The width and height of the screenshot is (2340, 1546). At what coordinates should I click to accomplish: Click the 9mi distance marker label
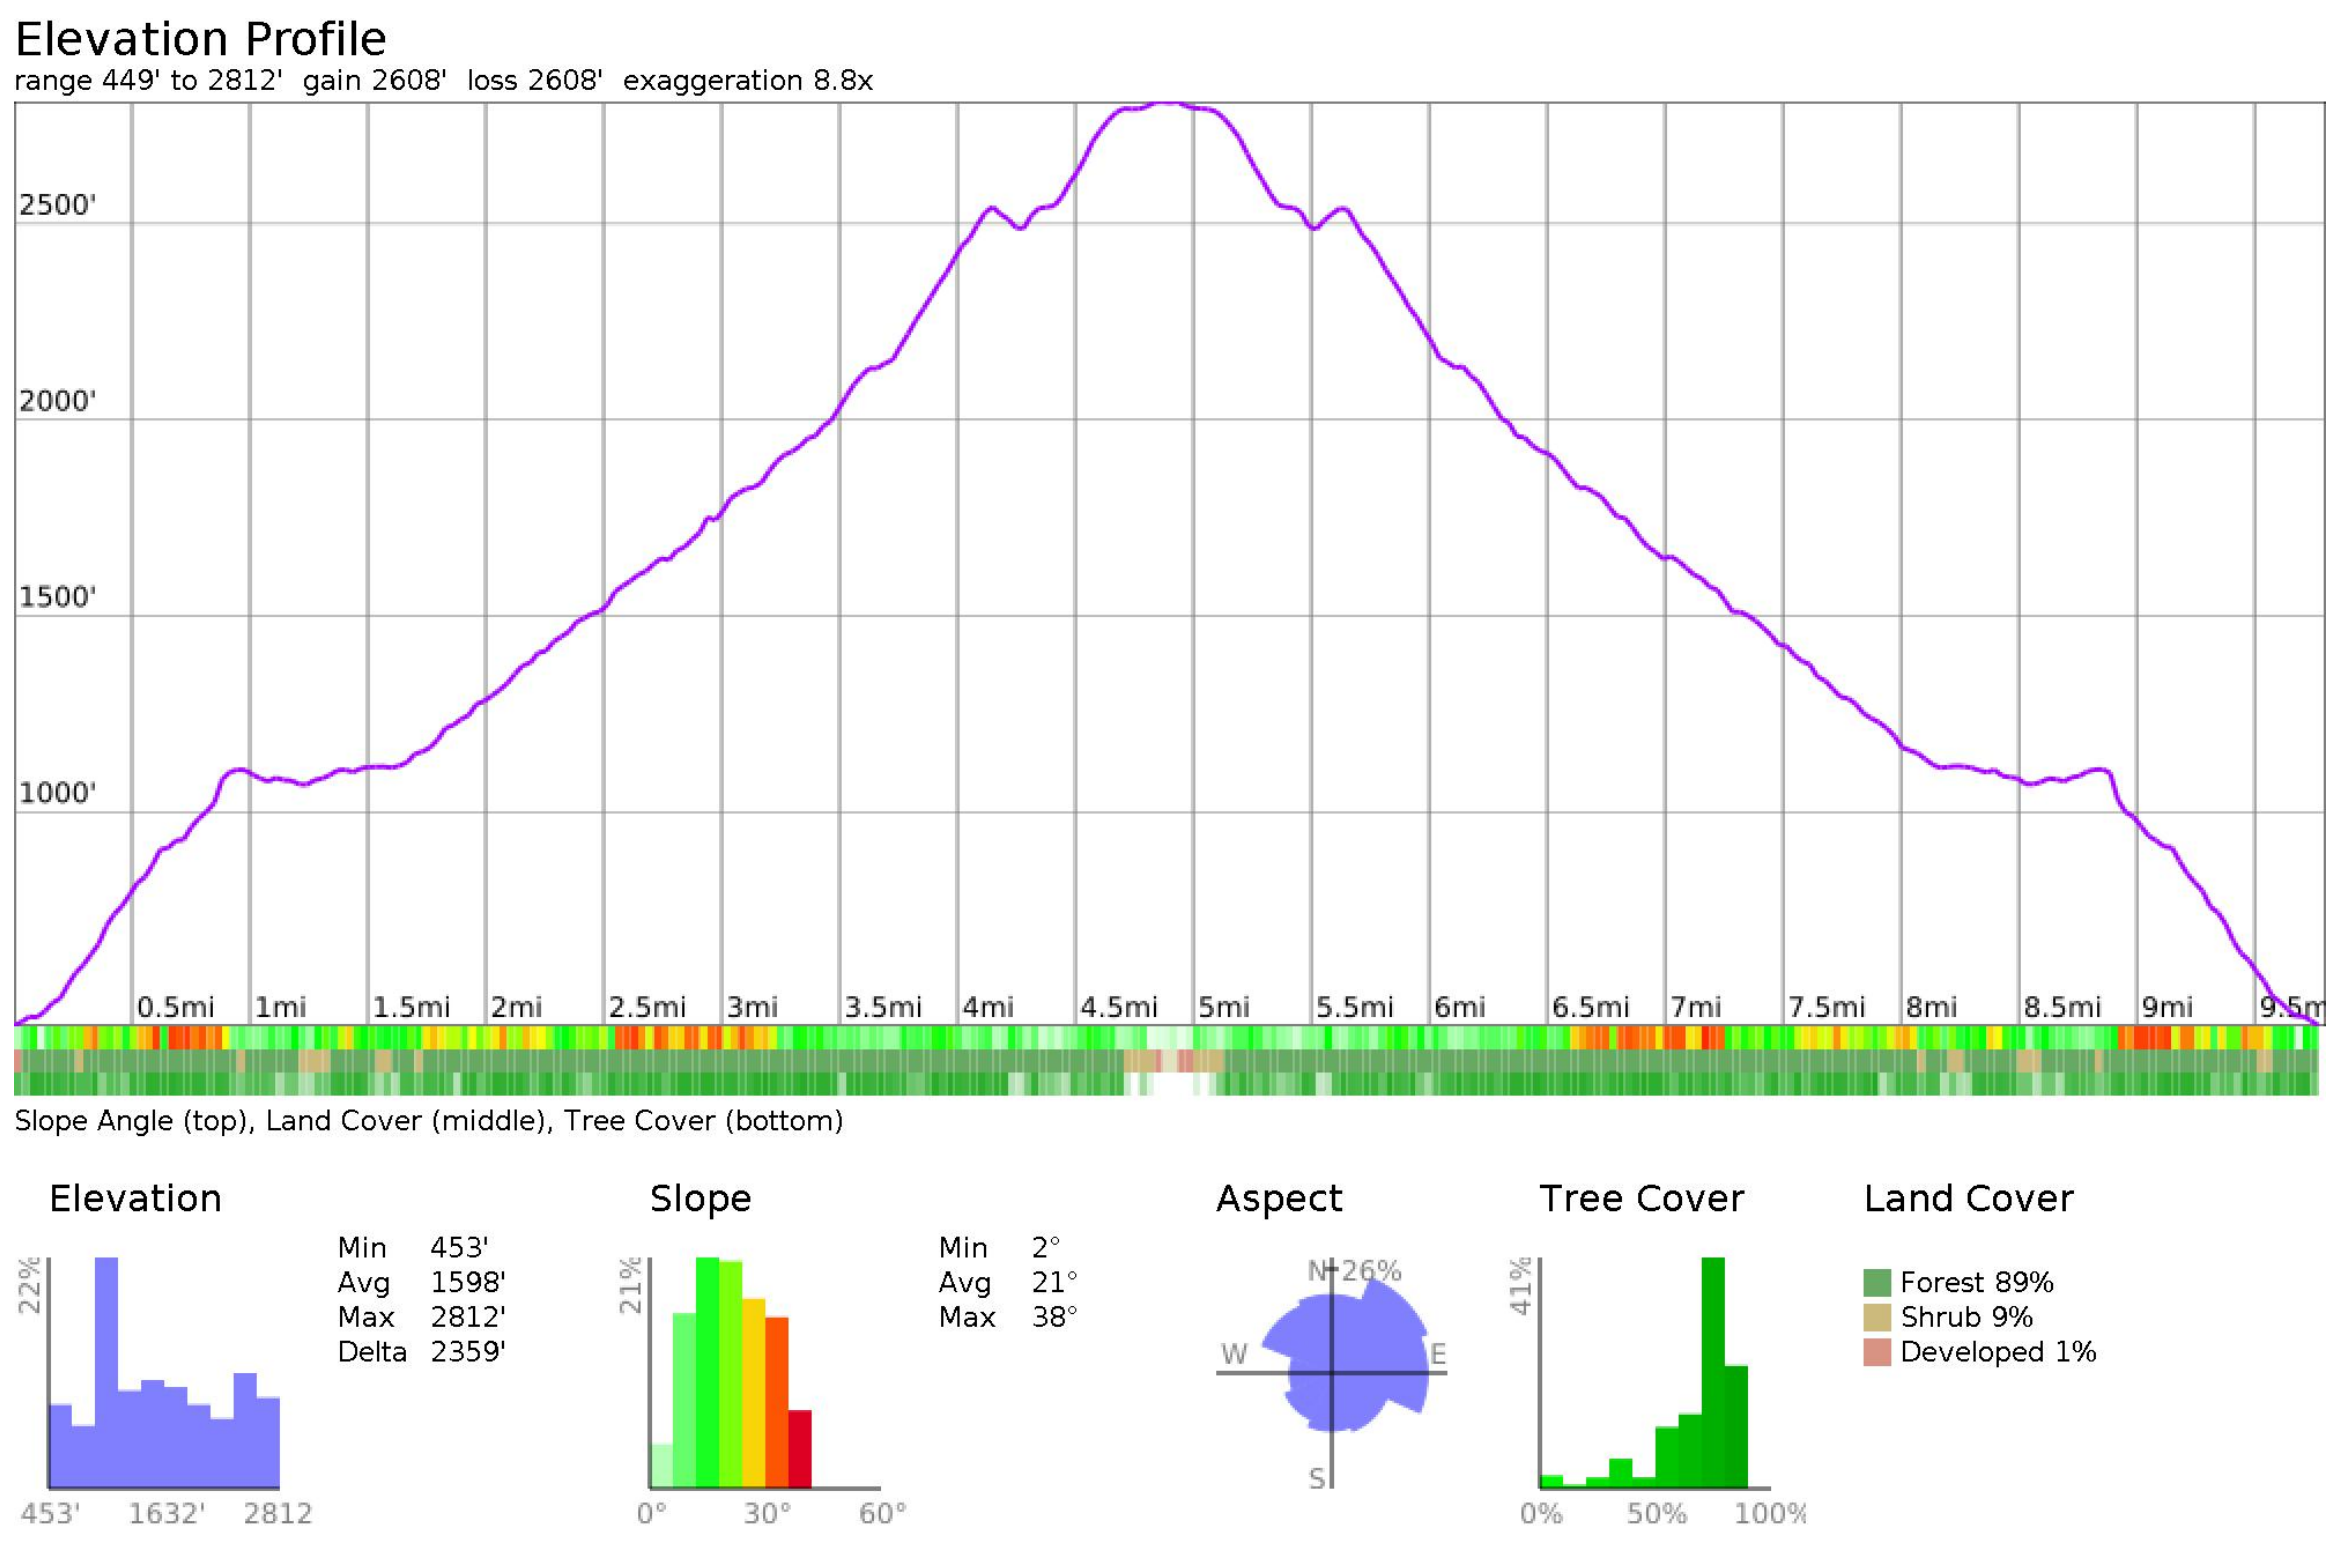coord(2166,1007)
